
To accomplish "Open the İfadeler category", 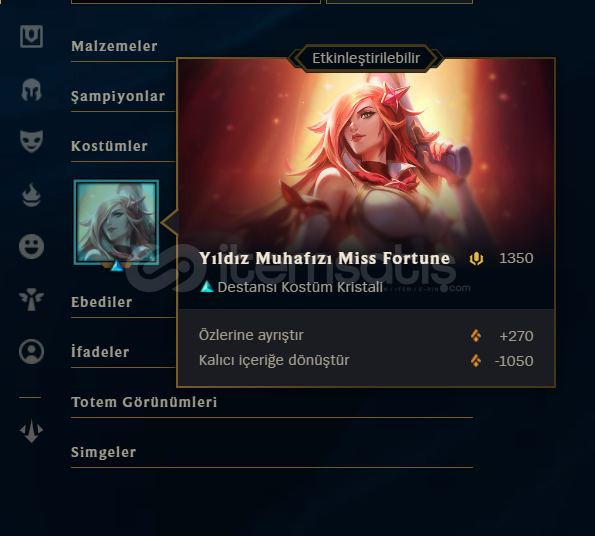I will 100,352.
